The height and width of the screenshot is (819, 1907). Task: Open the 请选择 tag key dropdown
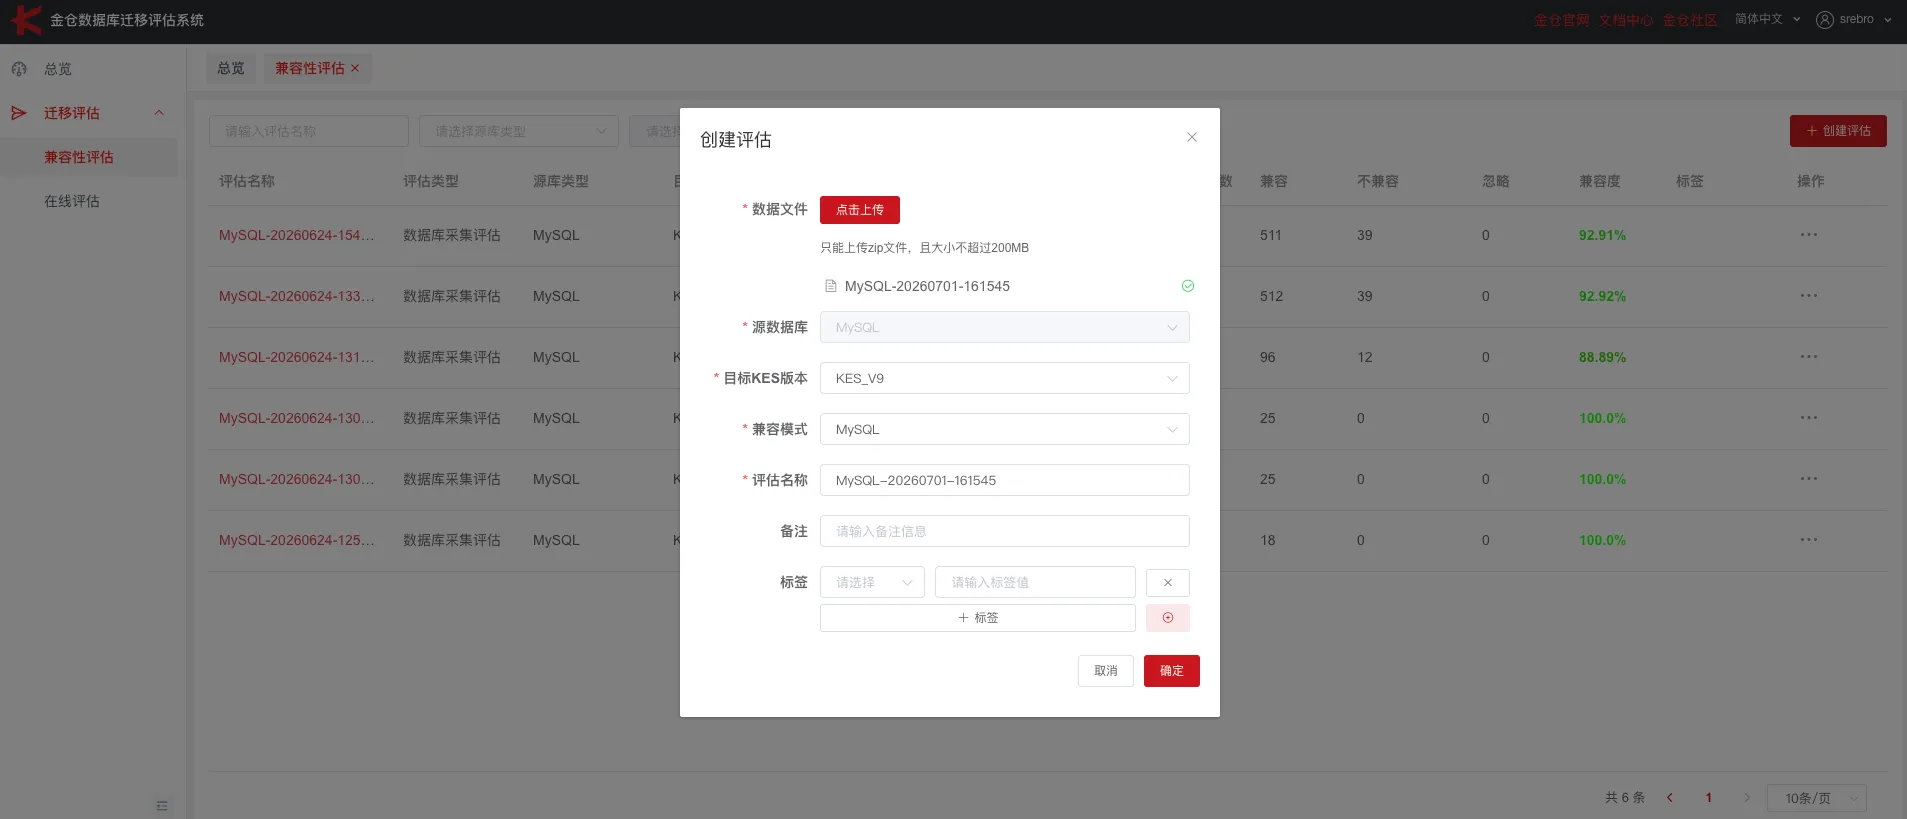point(872,582)
